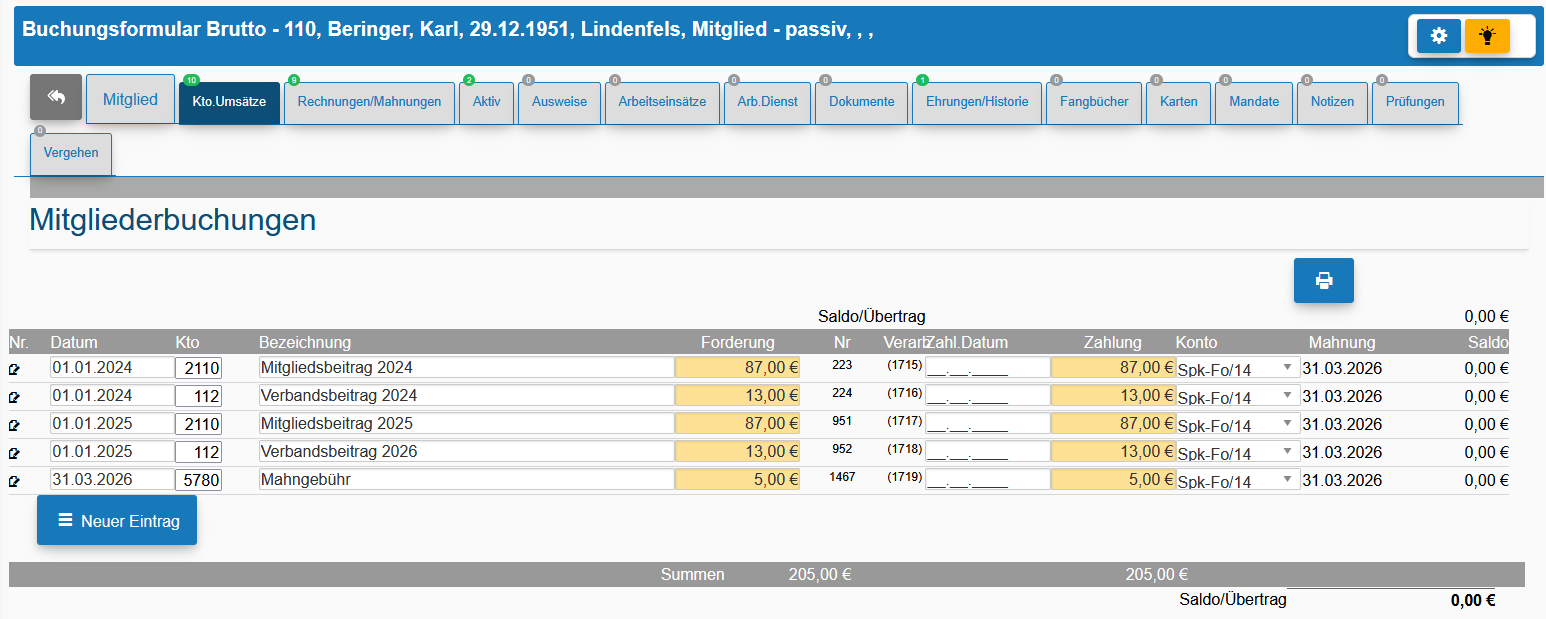Open the Vergehen tab
This screenshot has width=1546, height=619.
pos(71,154)
